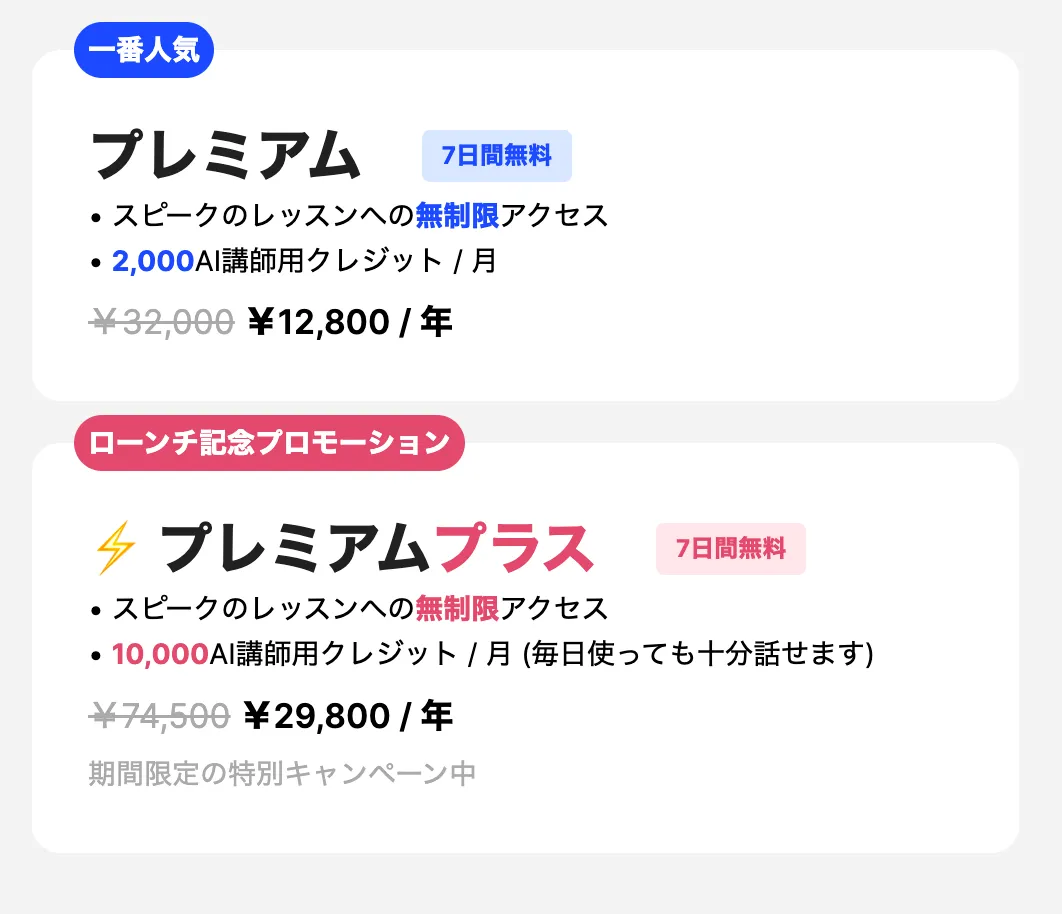Click the blue 無制限 highlighted text

(x=457, y=215)
